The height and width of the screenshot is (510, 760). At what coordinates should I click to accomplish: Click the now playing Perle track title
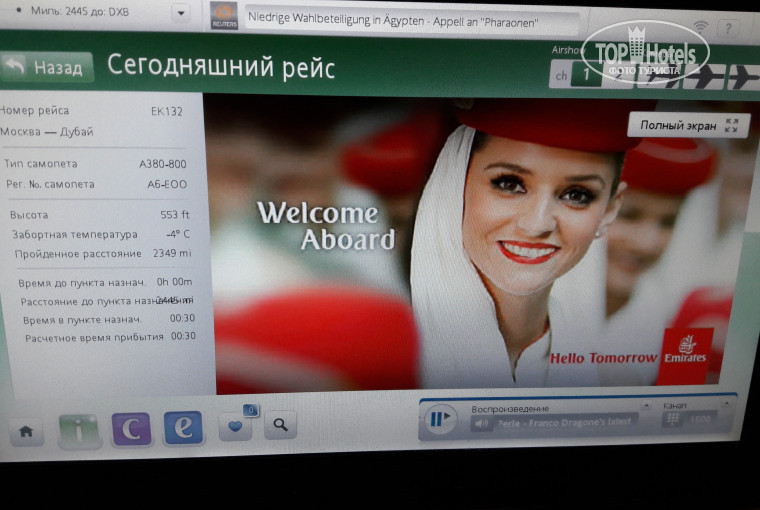click(x=564, y=422)
